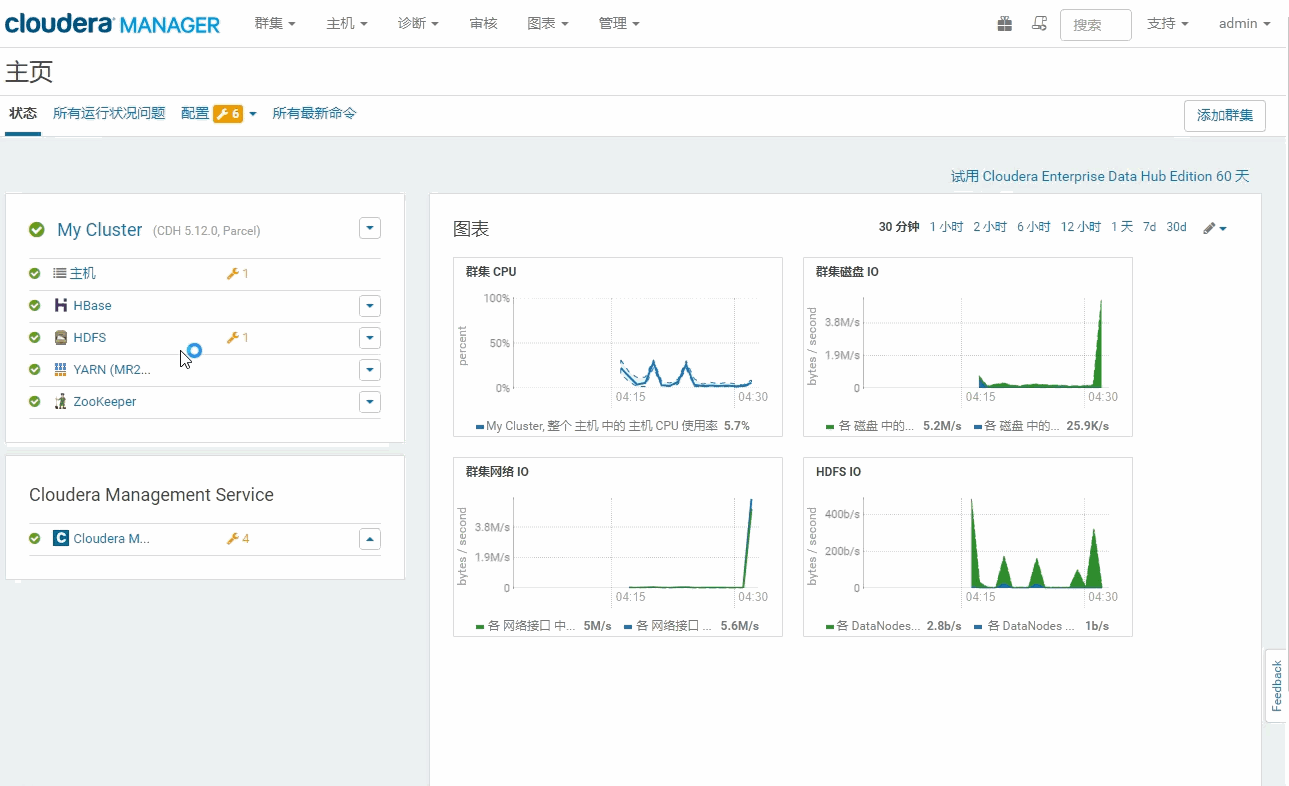This screenshot has width=1289, height=786.
Task: Select the 12 小时 time range
Action: click(1081, 227)
